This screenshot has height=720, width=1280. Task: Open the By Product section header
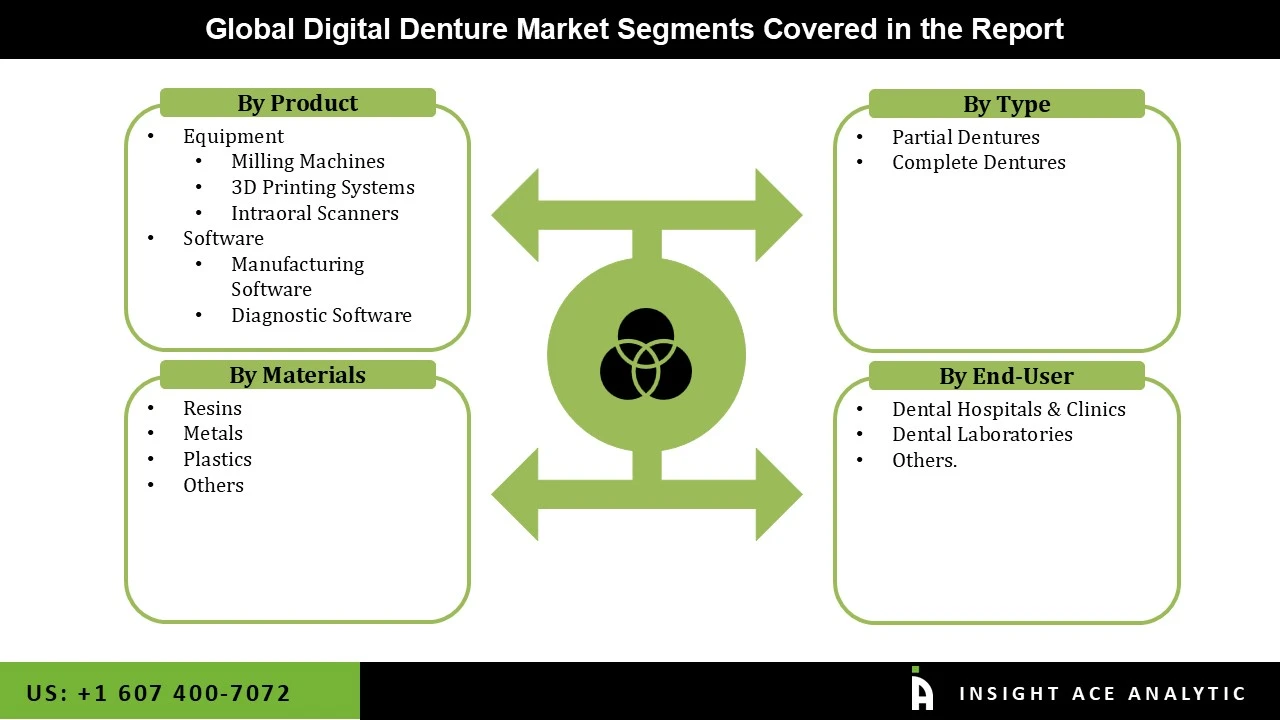point(297,103)
